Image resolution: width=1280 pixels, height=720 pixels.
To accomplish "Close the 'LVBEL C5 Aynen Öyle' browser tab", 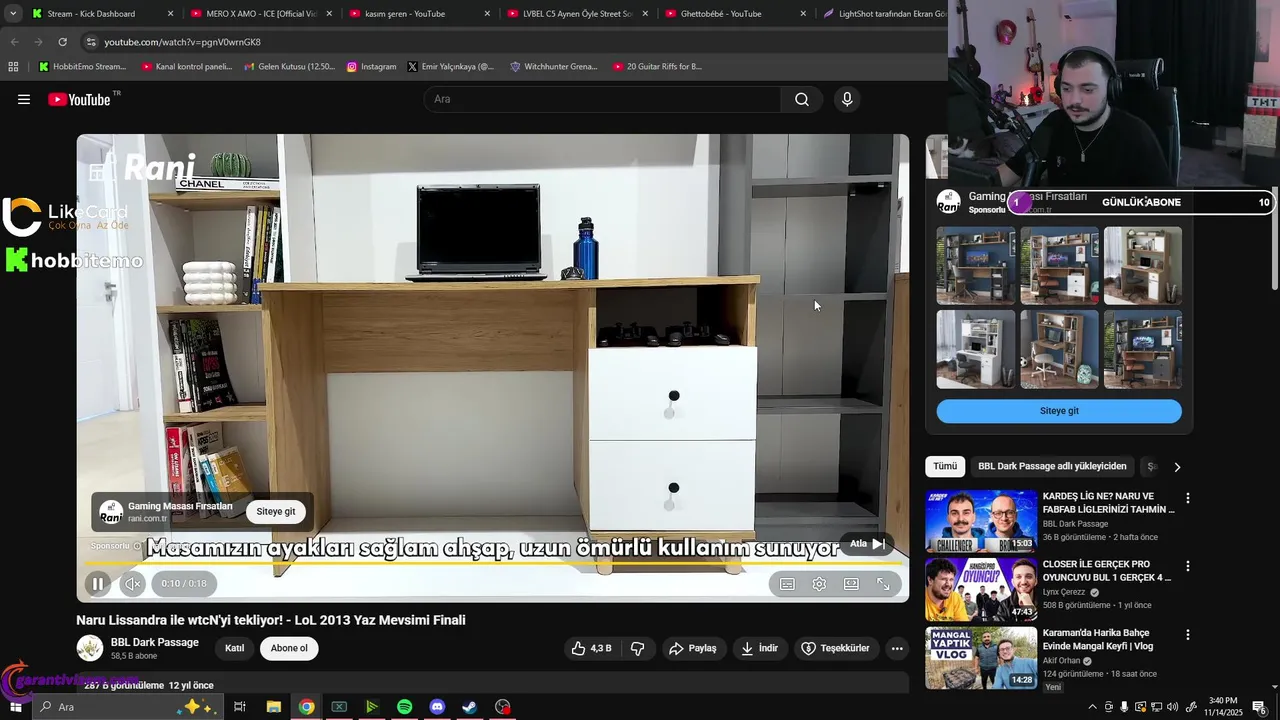I will coord(645,14).
